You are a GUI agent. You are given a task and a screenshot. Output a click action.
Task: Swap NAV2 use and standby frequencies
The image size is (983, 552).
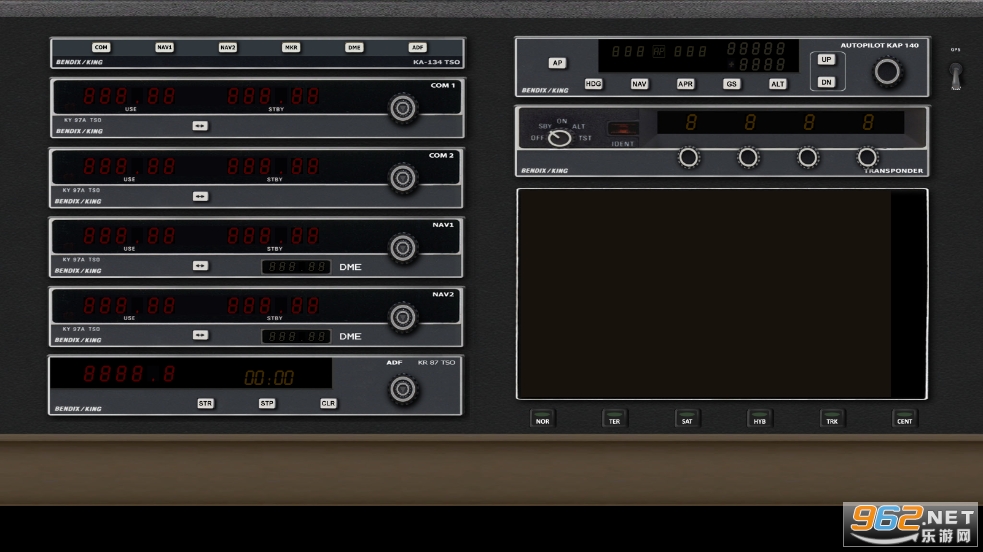pos(200,335)
